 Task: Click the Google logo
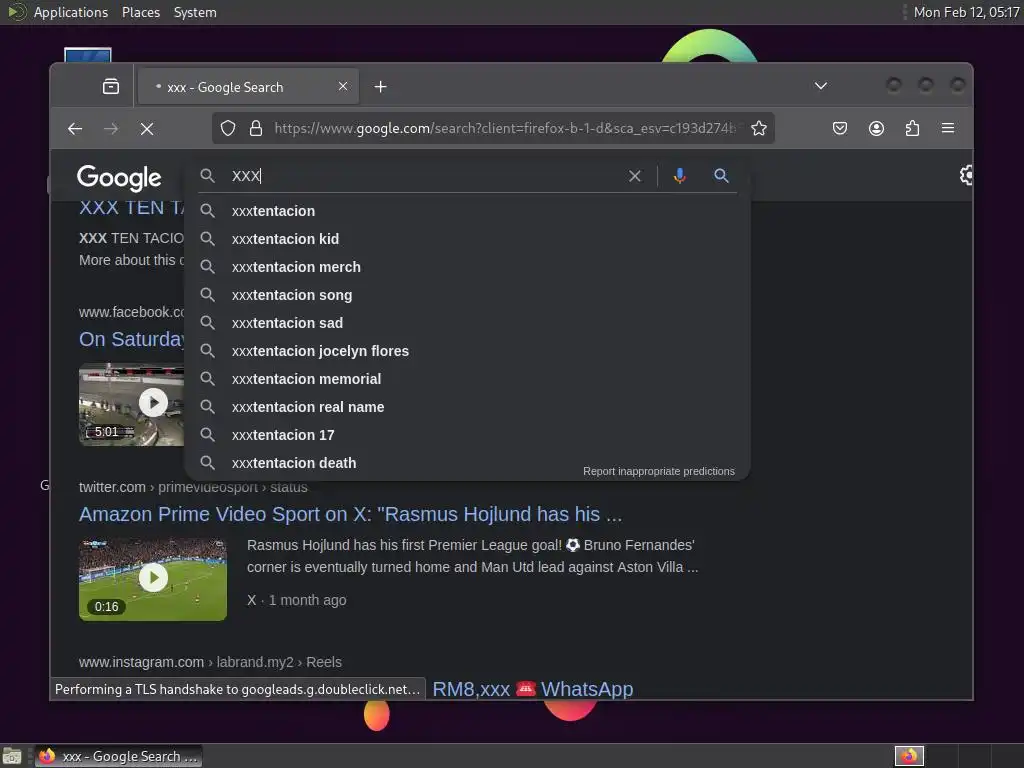pos(119,177)
